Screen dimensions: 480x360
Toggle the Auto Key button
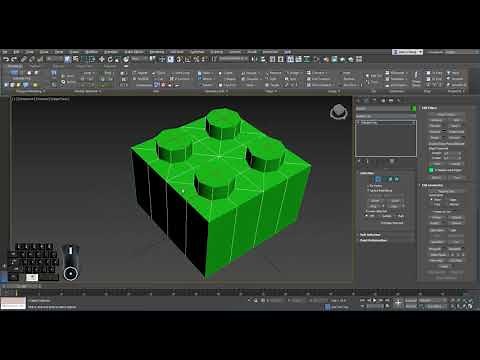tap(410, 300)
